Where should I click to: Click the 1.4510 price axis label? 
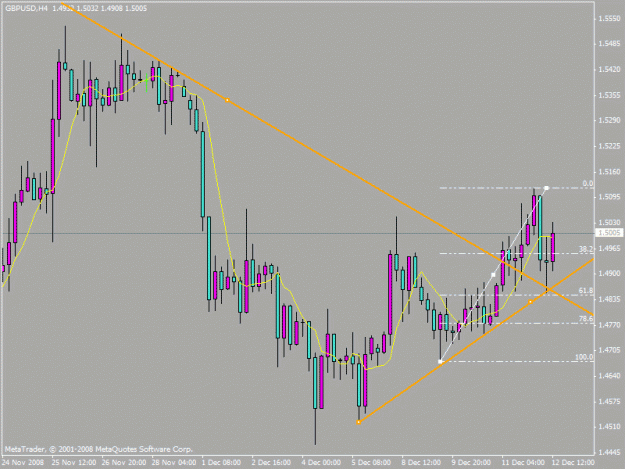[x=609, y=427]
